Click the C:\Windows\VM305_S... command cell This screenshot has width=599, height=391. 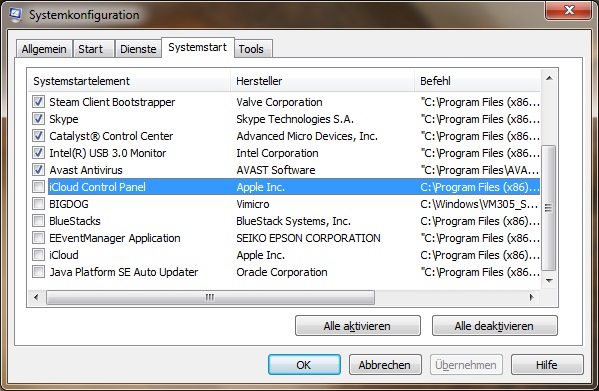[479, 204]
